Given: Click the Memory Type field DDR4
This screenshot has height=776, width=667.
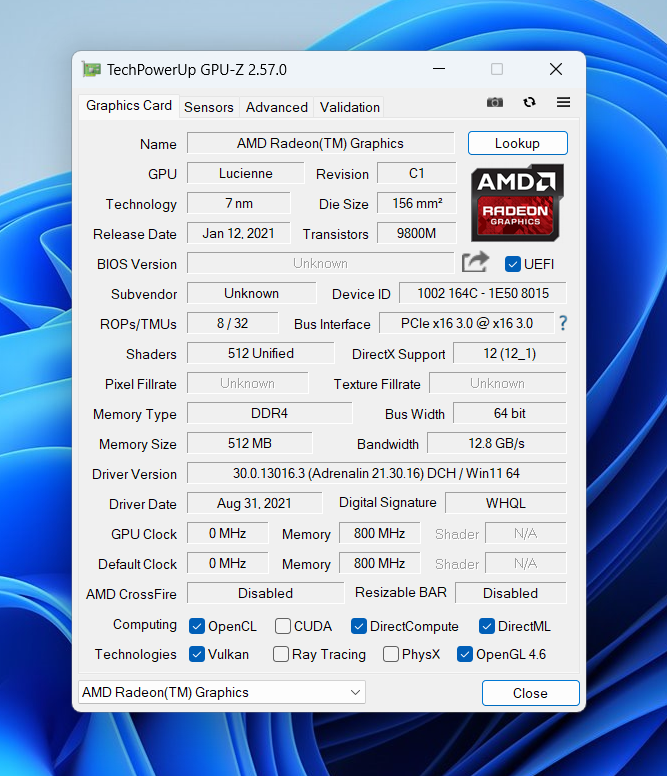Looking at the screenshot, I should (270, 413).
